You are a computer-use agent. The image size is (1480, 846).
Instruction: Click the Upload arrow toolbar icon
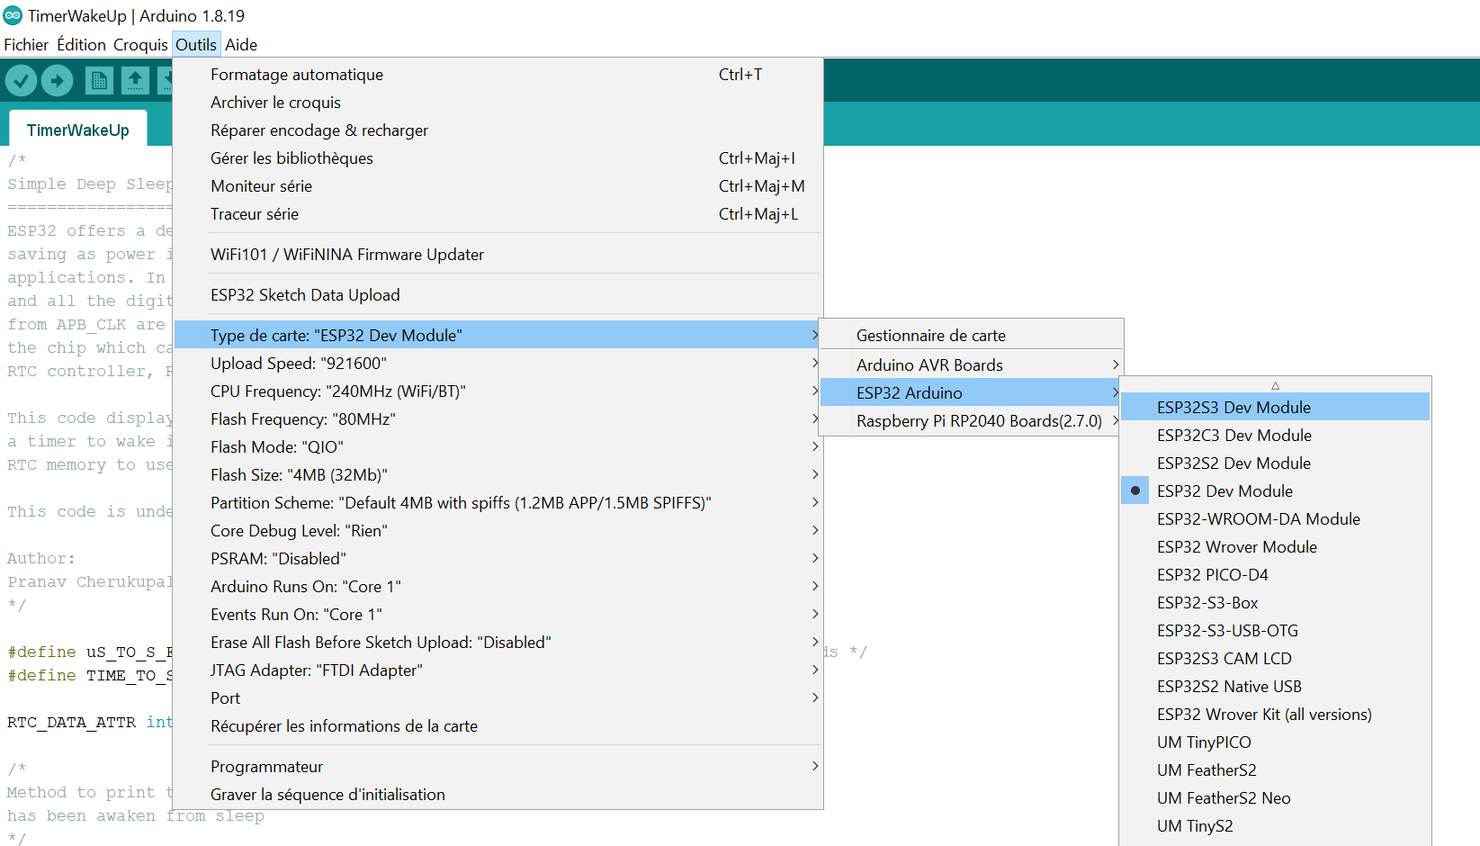[57, 80]
